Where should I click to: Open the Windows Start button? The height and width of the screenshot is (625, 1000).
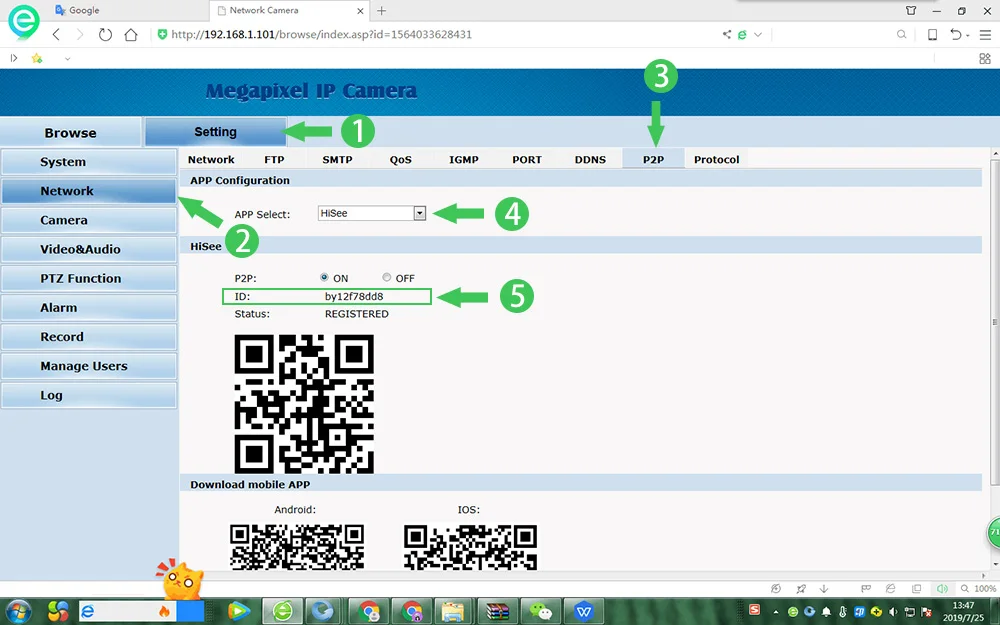tap(18, 612)
